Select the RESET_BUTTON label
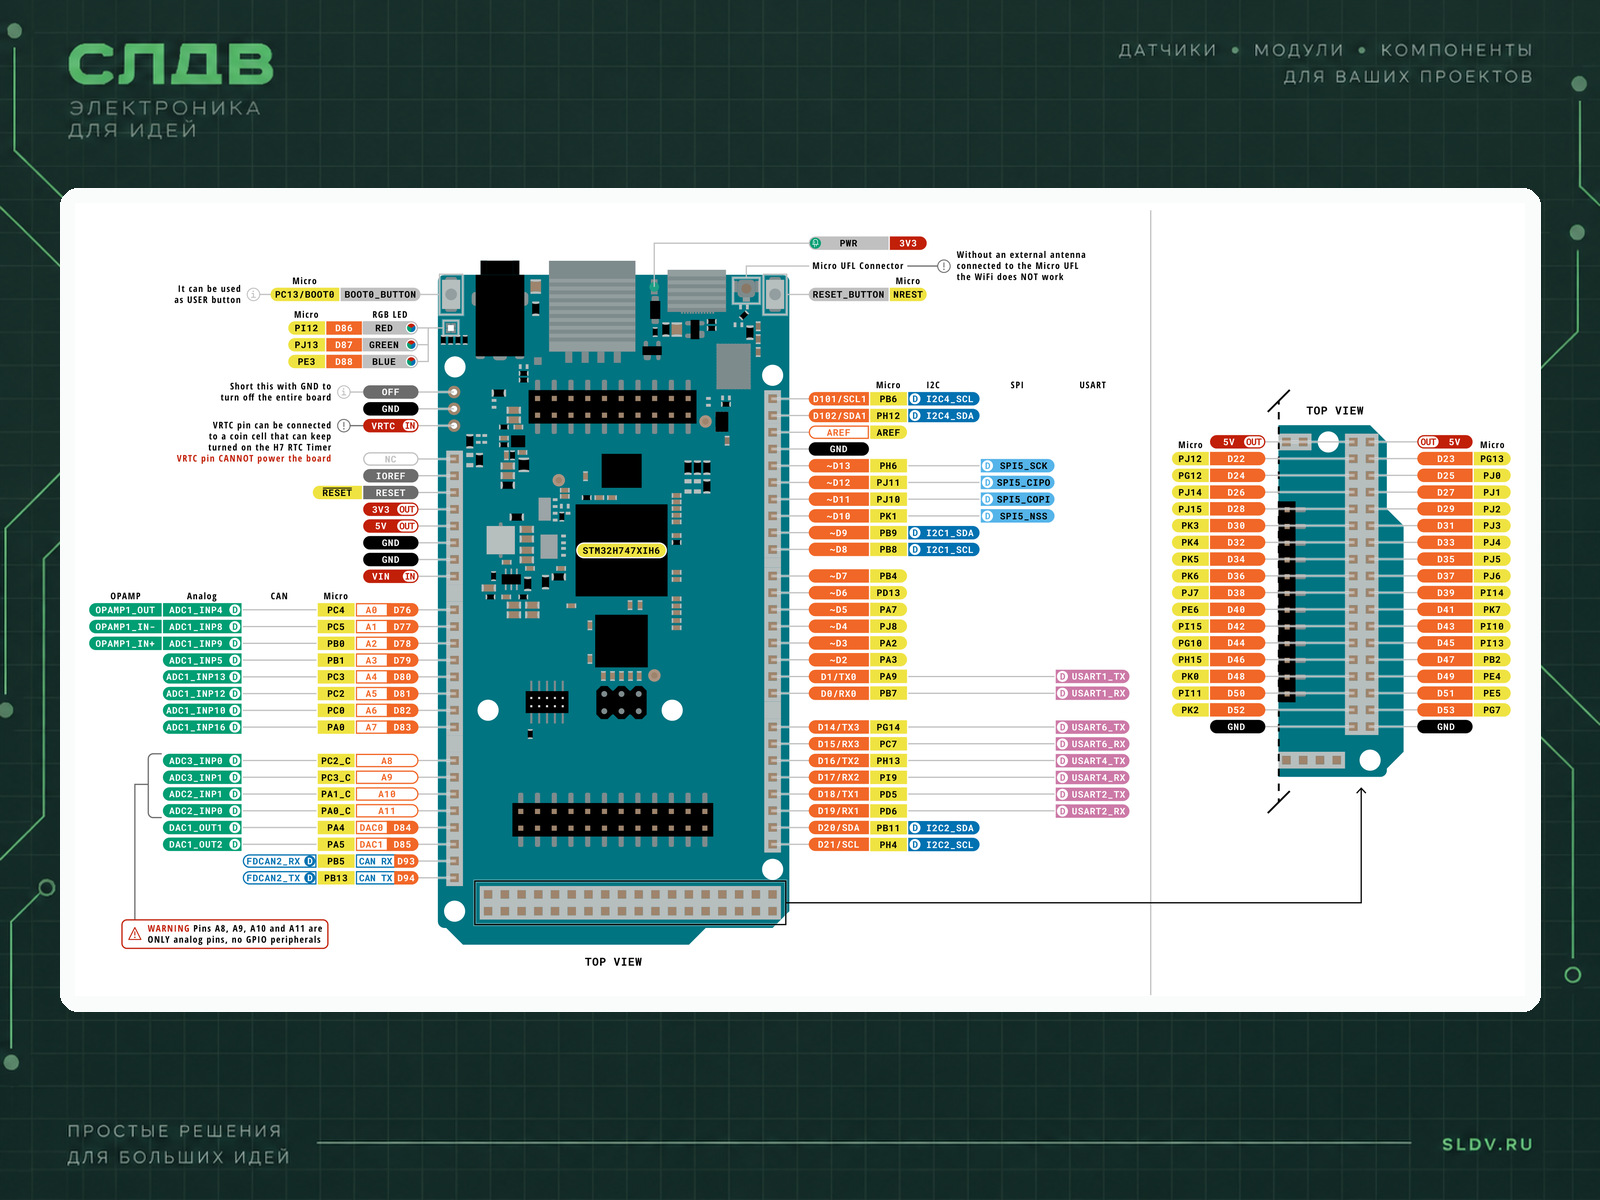This screenshot has width=1600, height=1200. [848, 295]
